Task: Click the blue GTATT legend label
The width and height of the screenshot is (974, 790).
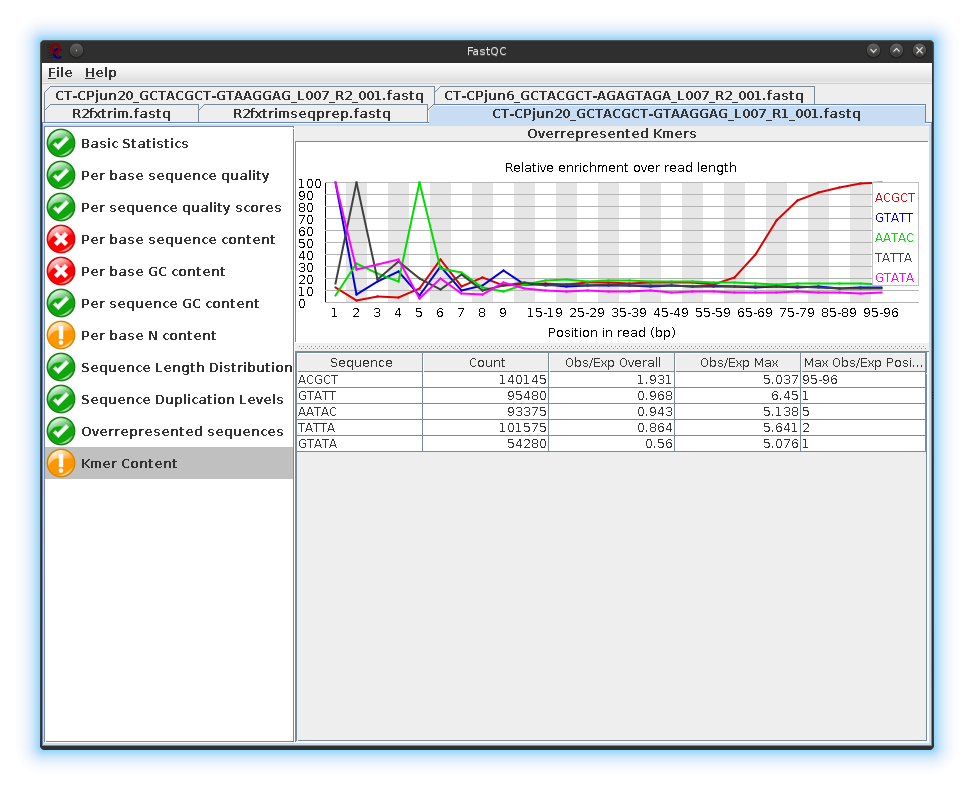Action: (x=894, y=217)
